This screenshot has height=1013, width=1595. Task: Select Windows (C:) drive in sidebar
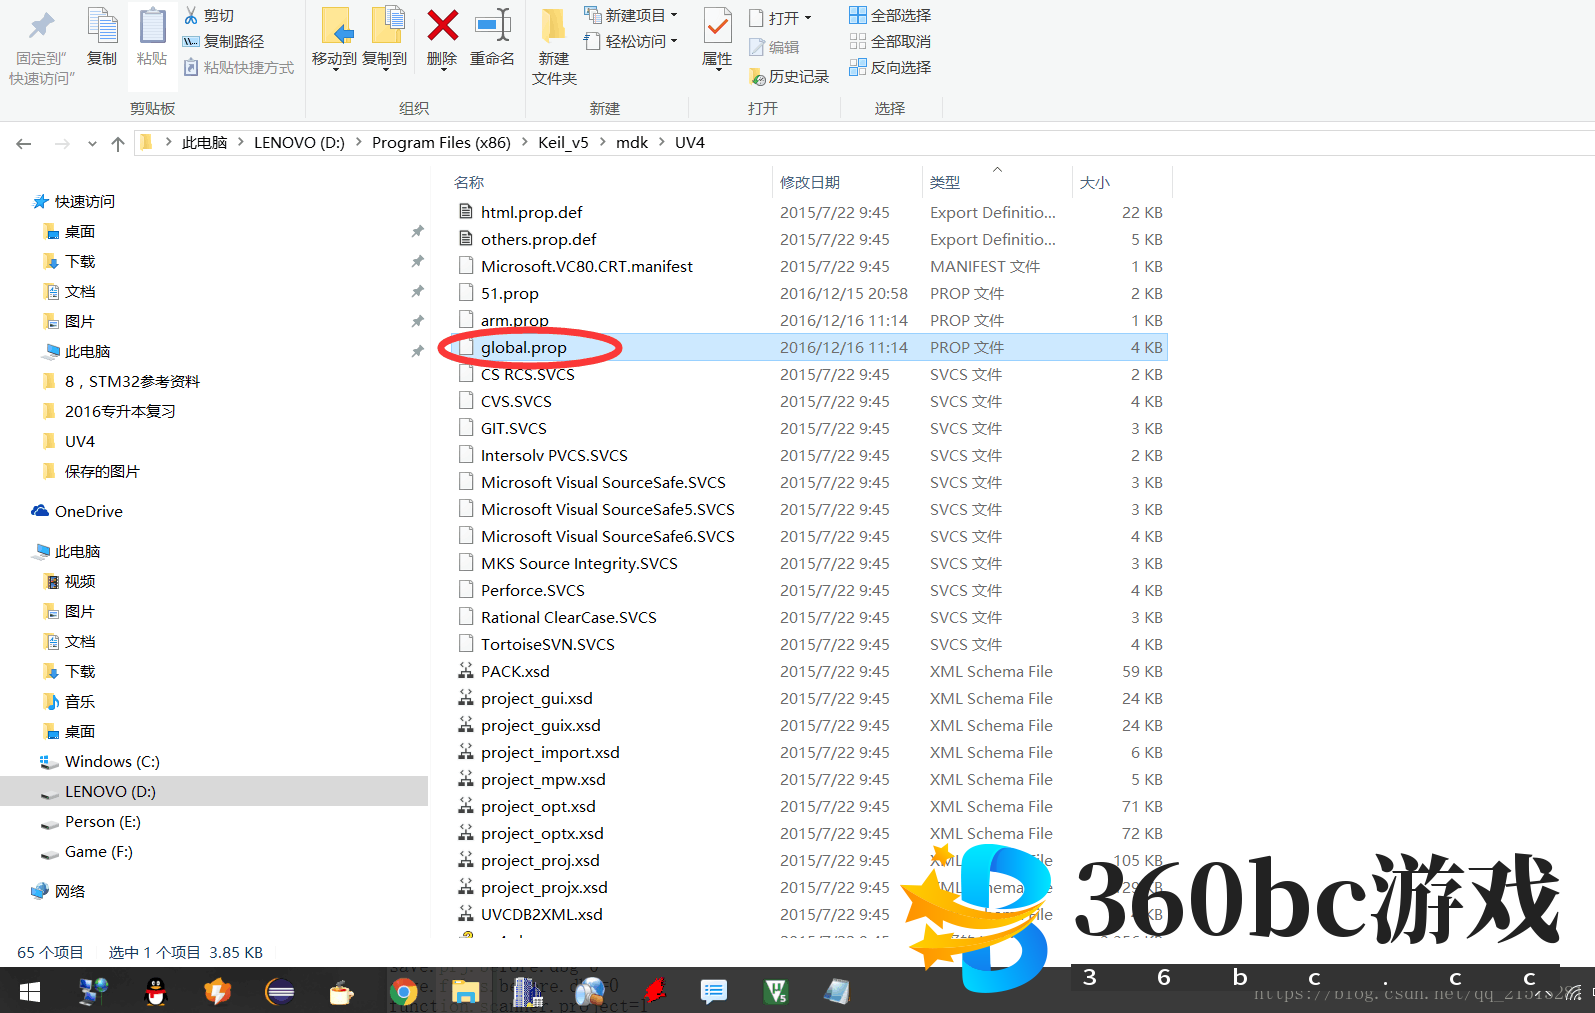coord(111,762)
